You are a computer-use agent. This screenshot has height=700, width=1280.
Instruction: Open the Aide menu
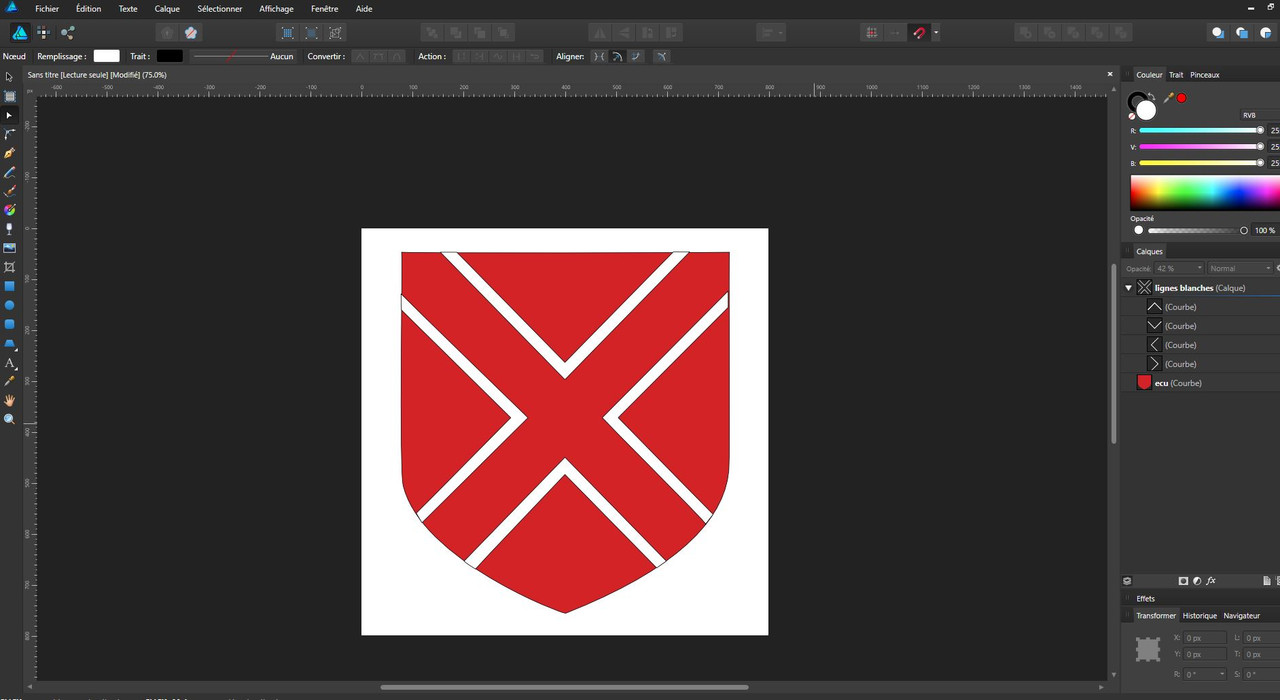pyautogui.click(x=364, y=9)
